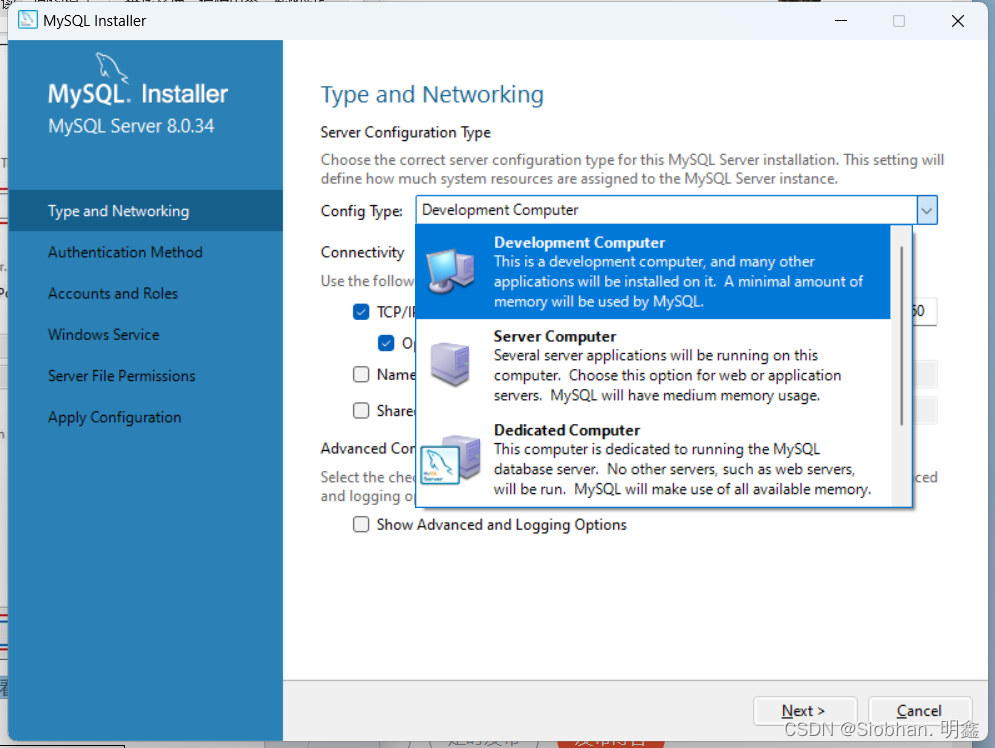This screenshot has width=995, height=748.
Task: Click the Config Type label
Action: (362, 211)
